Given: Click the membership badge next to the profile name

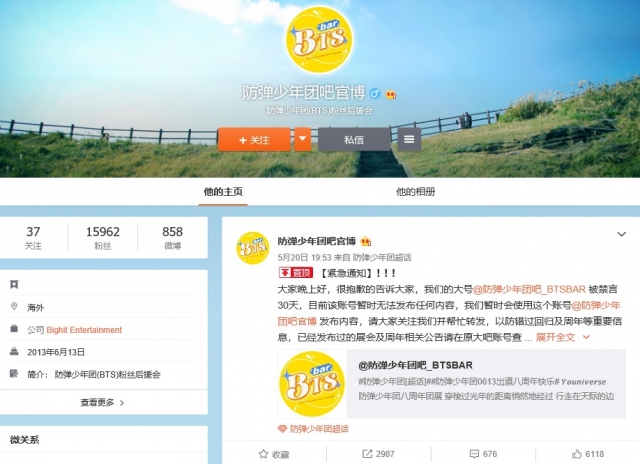Looking at the screenshot, I should click(391, 94).
